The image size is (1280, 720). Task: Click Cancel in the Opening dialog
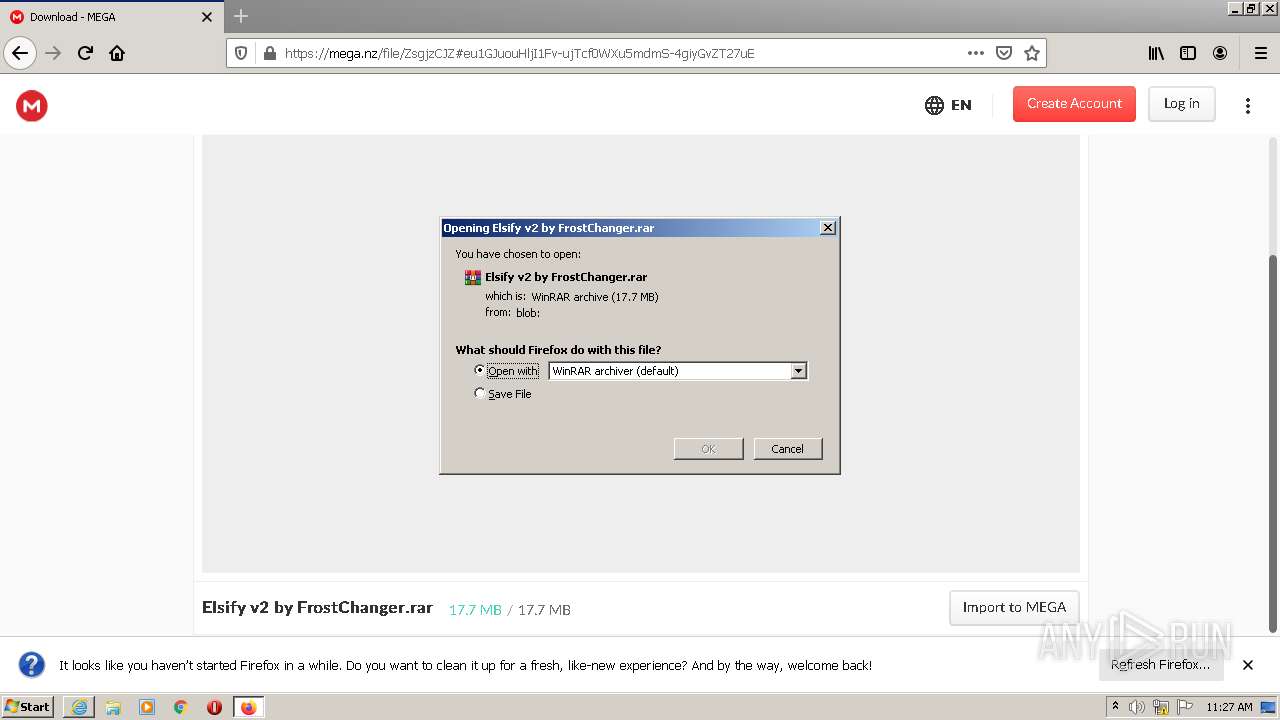(x=788, y=449)
